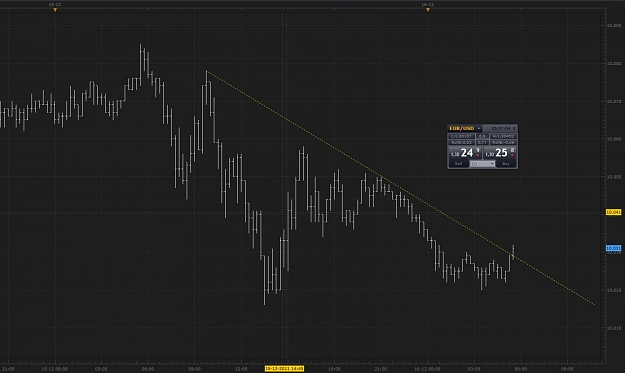Close the EUR/USD quote widget
The height and width of the screenshot is (373, 625).
point(514,128)
